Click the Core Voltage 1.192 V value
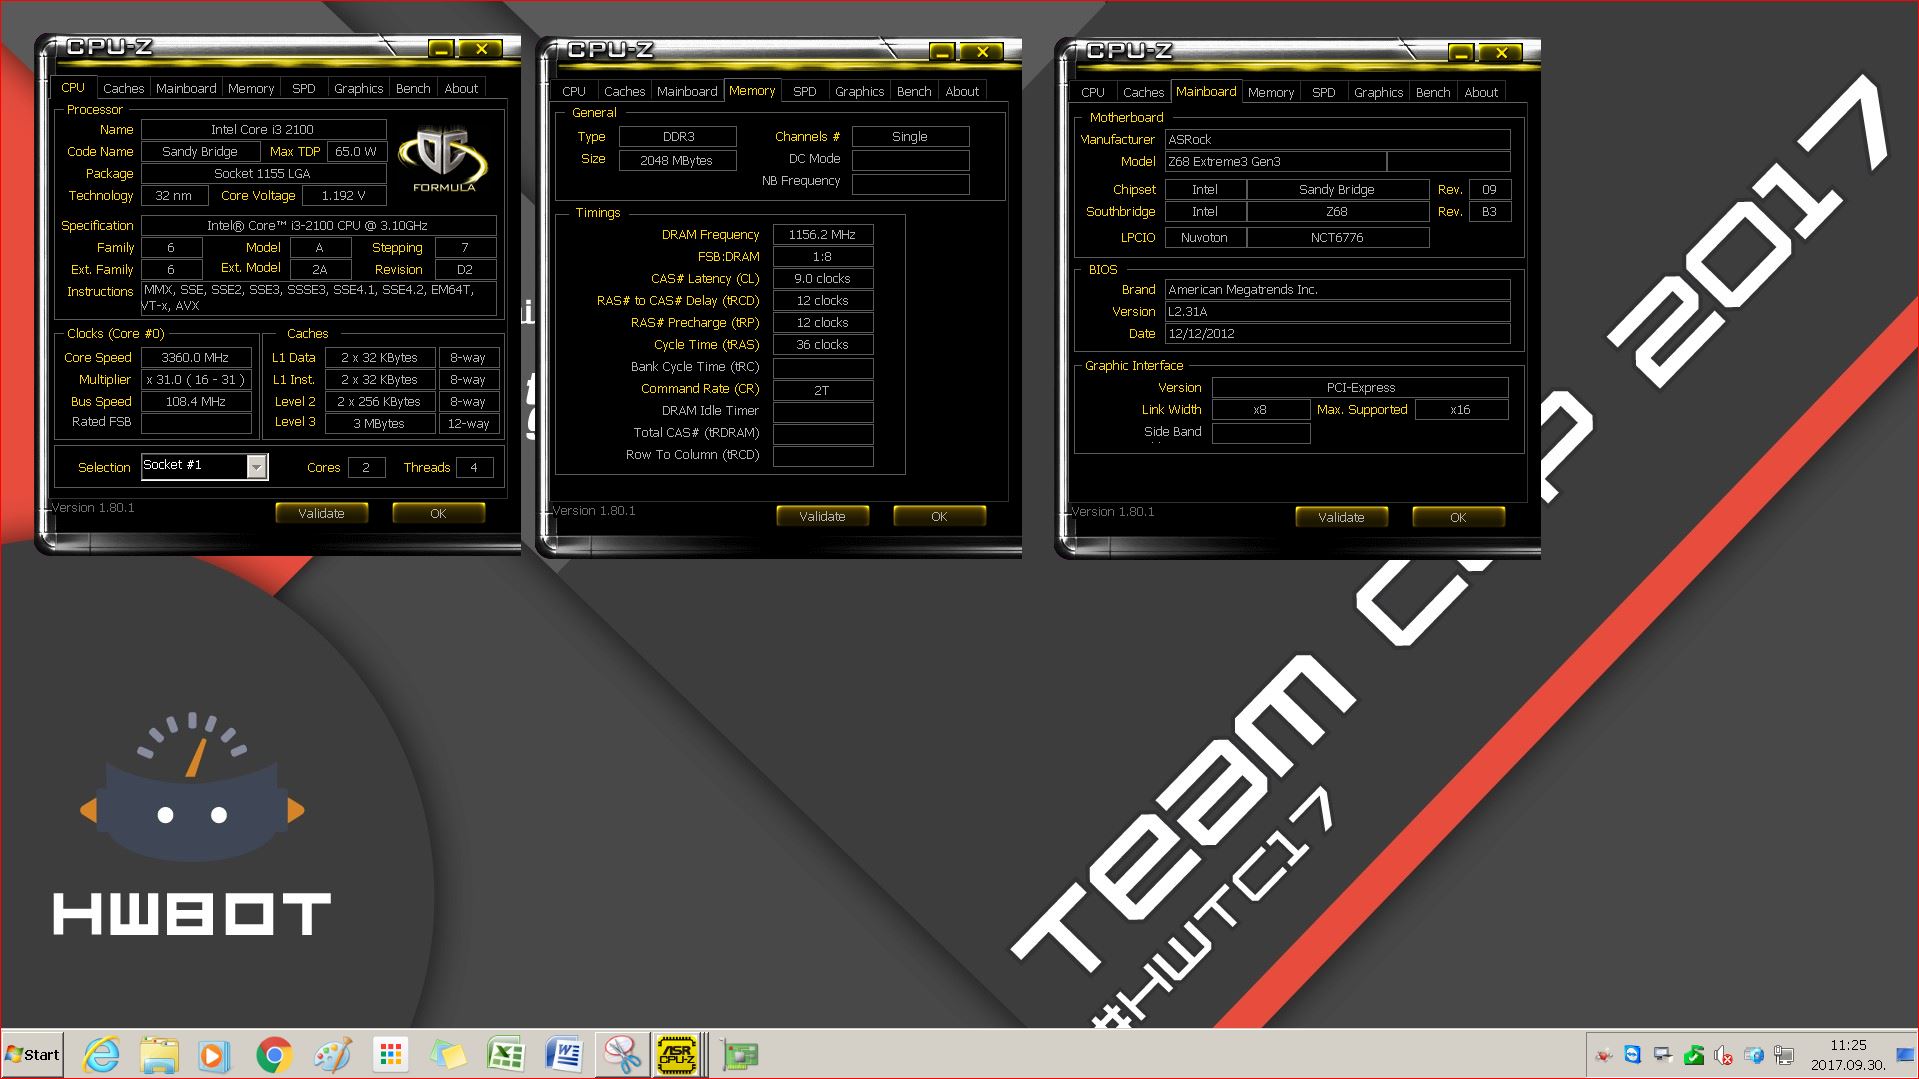Image resolution: width=1919 pixels, height=1079 pixels. coord(343,195)
